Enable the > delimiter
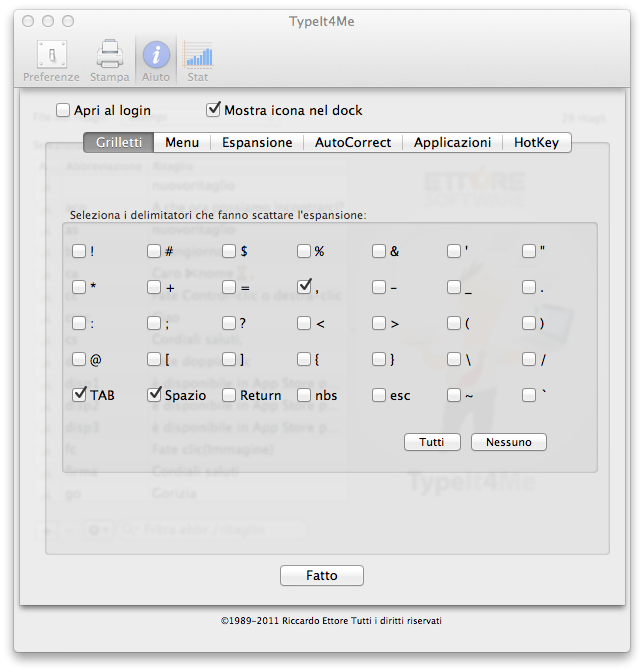Image resolution: width=644 pixels, height=672 pixels. pyautogui.click(x=379, y=323)
